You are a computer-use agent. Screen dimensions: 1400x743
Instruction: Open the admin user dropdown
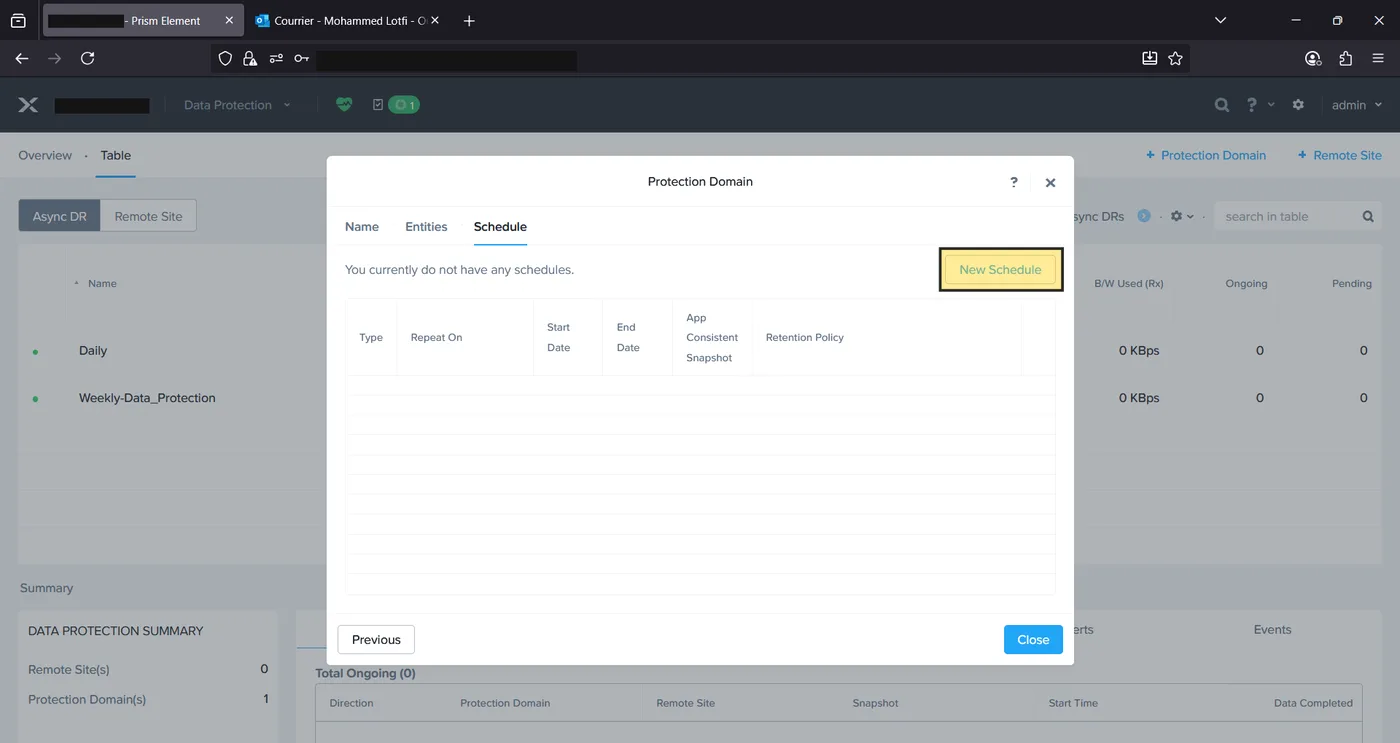[x=1357, y=104]
